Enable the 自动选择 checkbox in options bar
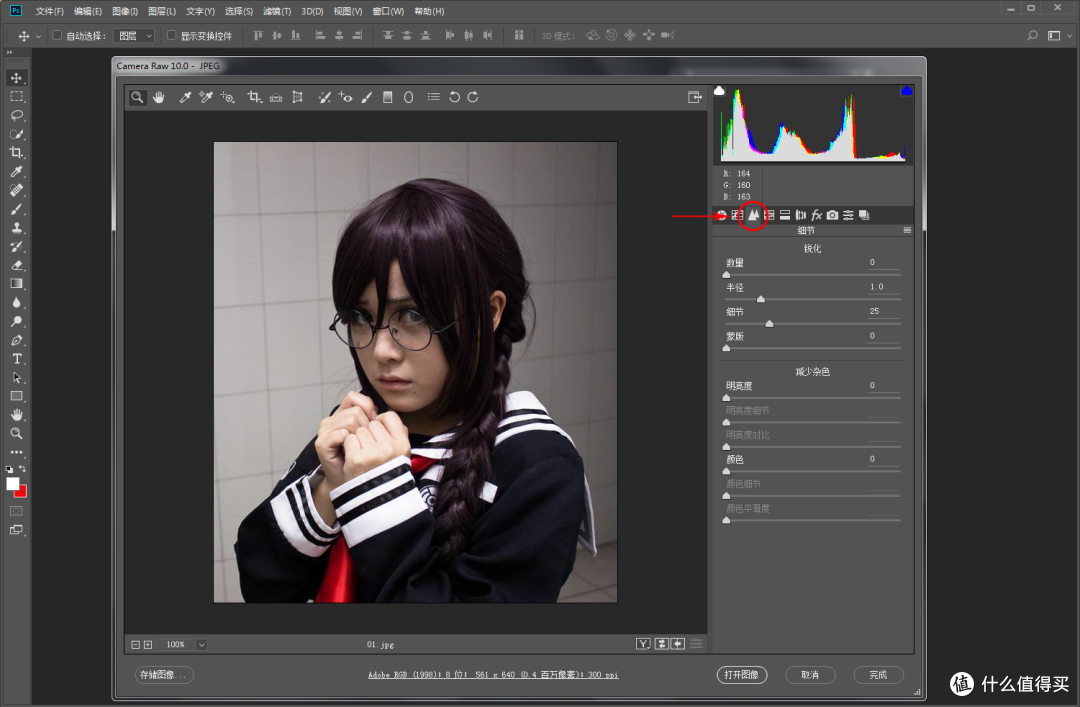The width and height of the screenshot is (1080, 707). [57, 35]
